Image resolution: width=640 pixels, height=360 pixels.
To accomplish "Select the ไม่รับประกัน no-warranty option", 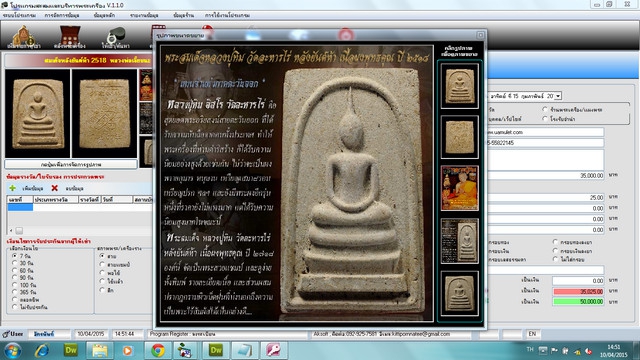I will [15, 307].
